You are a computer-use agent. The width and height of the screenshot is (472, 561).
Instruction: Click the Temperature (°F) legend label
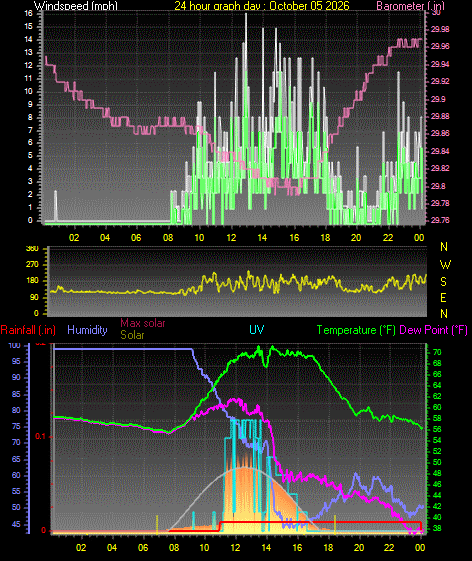point(356,330)
